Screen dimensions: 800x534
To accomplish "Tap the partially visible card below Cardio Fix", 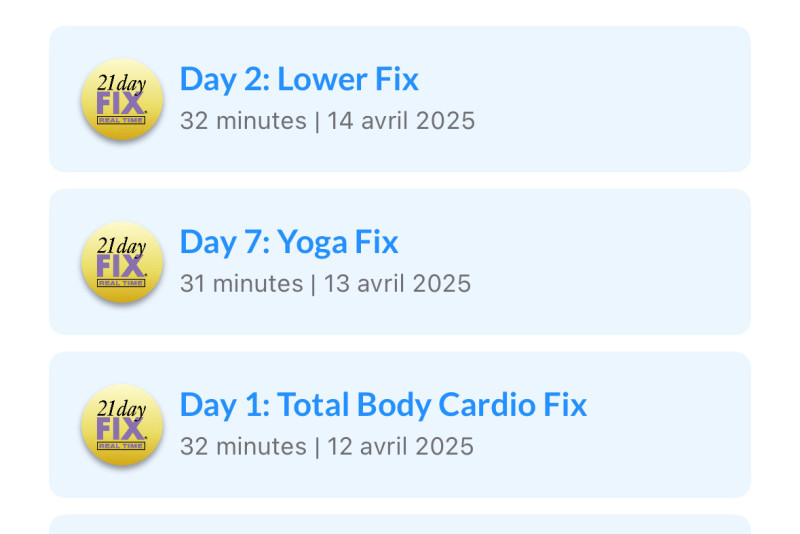I will tap(400, 524).
